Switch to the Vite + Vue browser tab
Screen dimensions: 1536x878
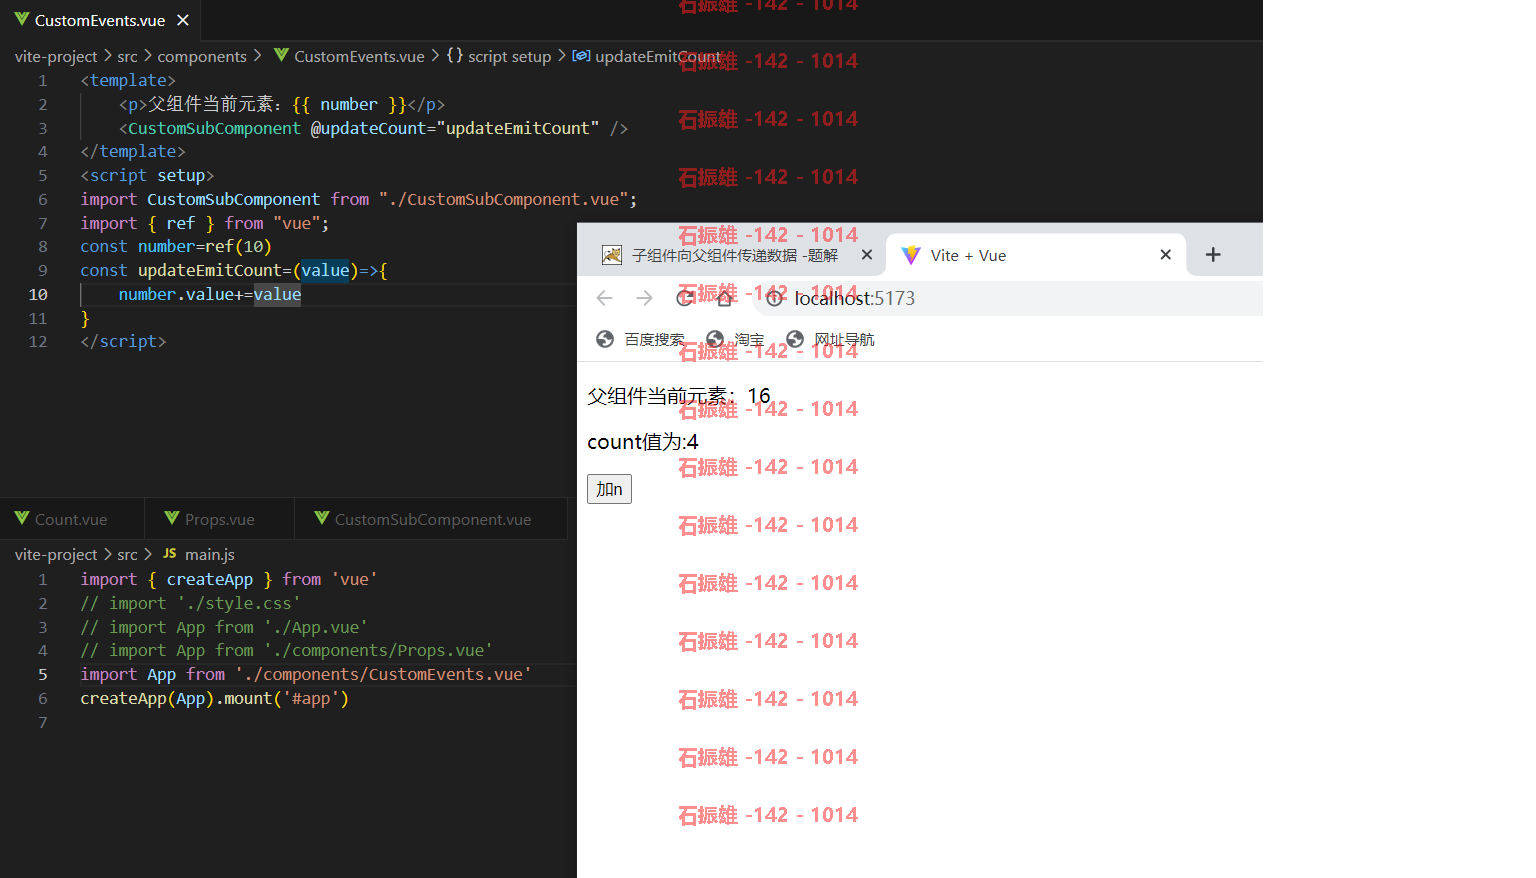tap(1037, 255)
